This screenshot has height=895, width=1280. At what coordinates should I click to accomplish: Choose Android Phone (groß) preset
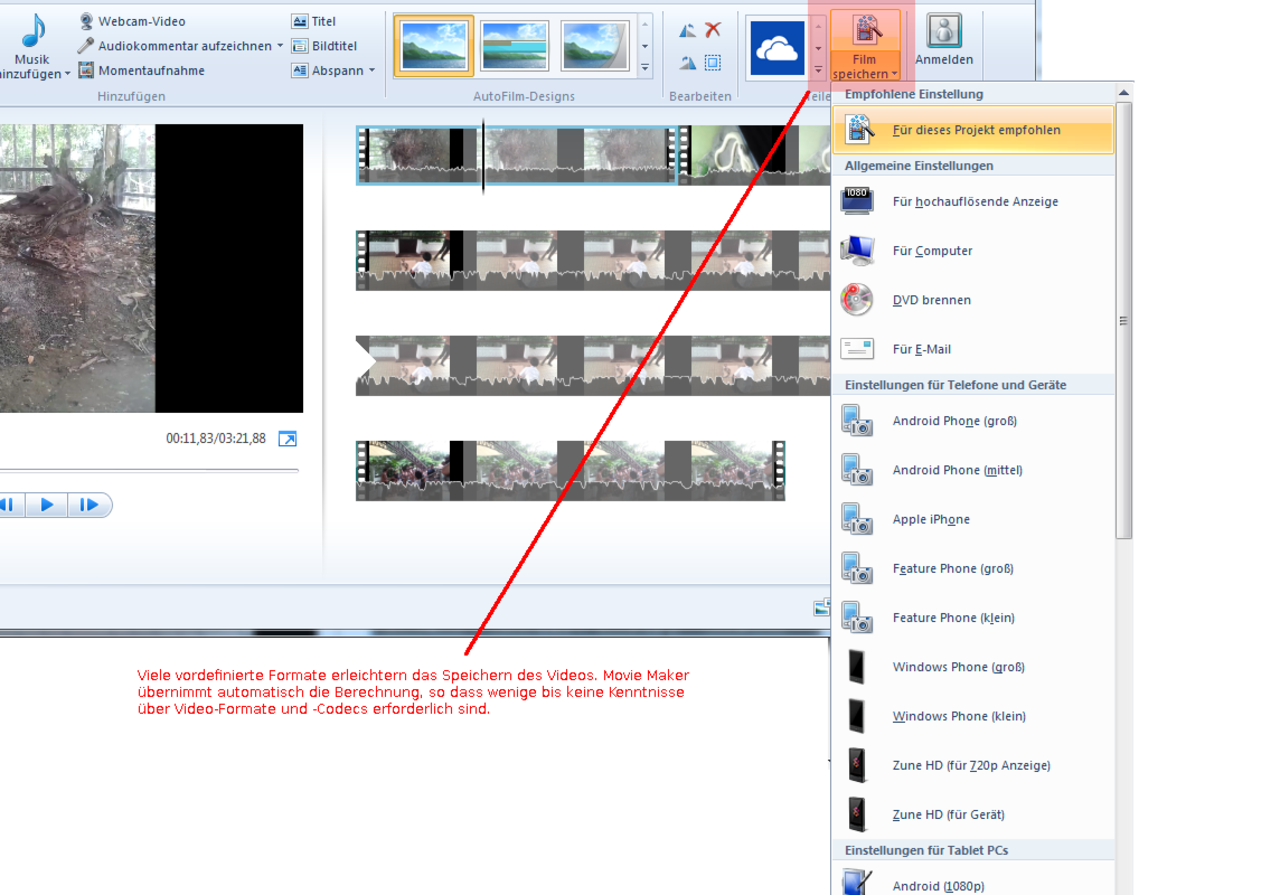[x=973, y=421]
